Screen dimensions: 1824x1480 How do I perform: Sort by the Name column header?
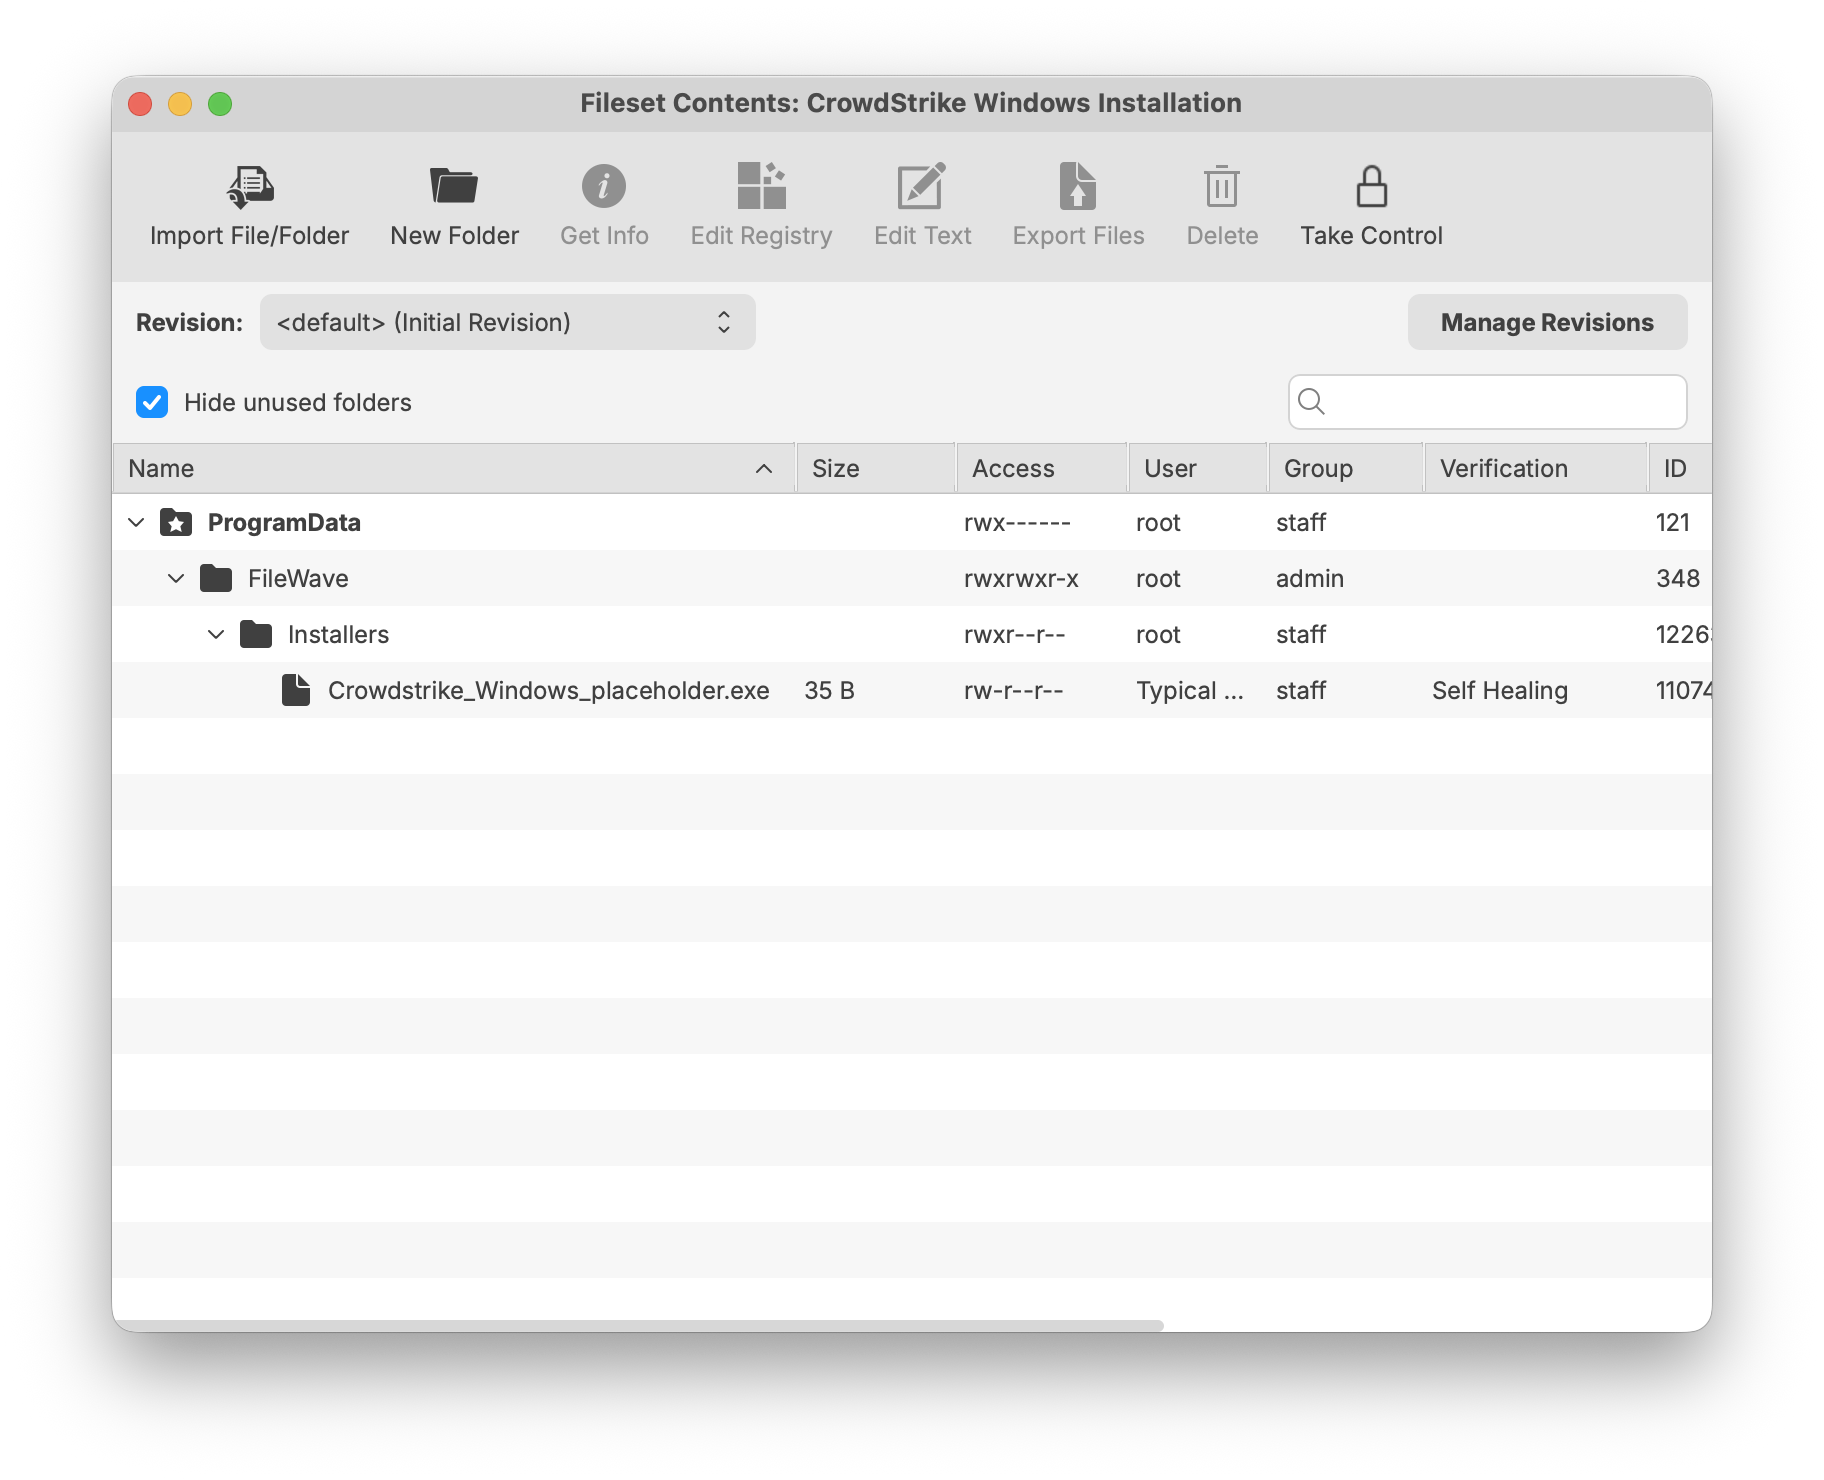(450, 469)
